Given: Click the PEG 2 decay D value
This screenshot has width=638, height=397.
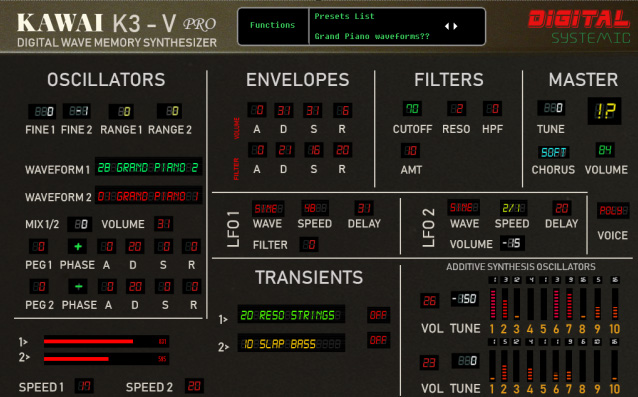Looking at the screenshot, I should 135,286.
